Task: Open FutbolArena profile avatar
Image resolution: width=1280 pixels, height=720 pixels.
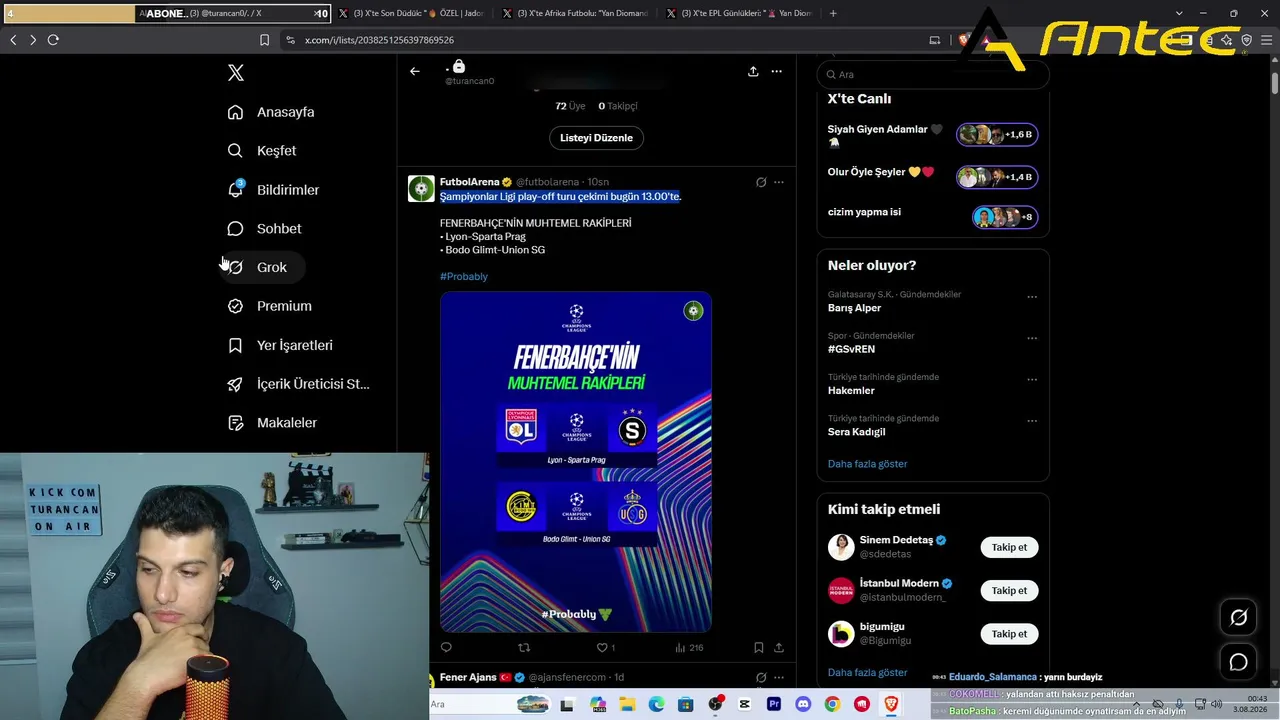Action: [x=421, y=188]
